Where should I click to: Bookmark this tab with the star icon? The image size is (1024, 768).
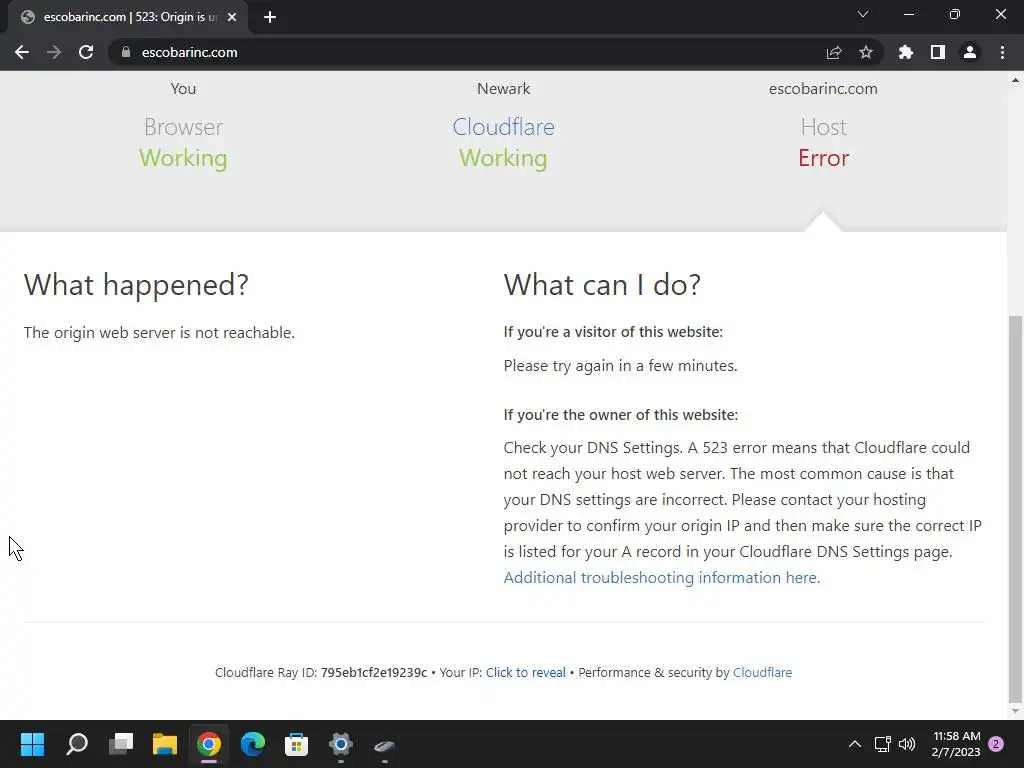click(x=866, y=52)
